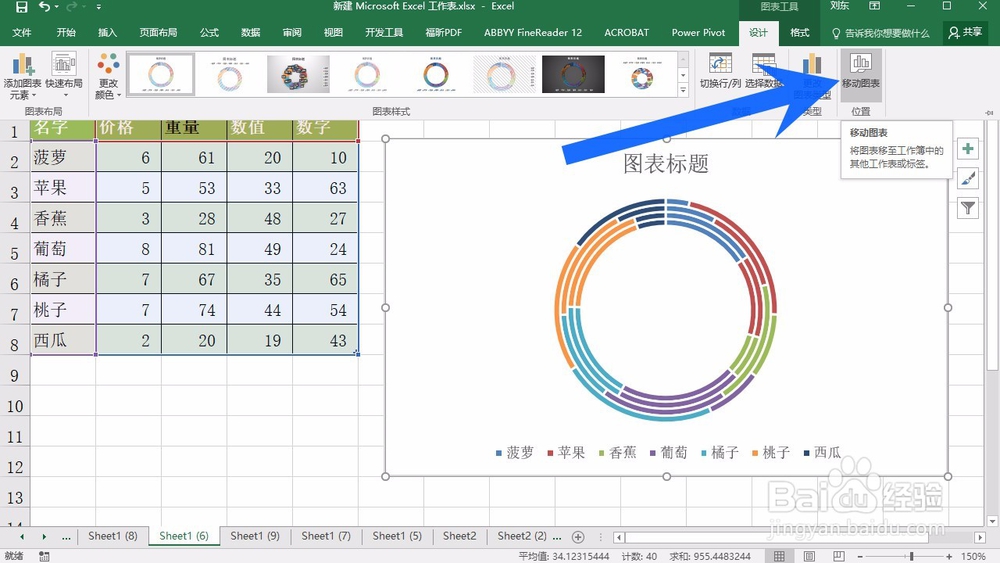Customize Quick Access Toolbar dropdown arrow

[98, 7]
